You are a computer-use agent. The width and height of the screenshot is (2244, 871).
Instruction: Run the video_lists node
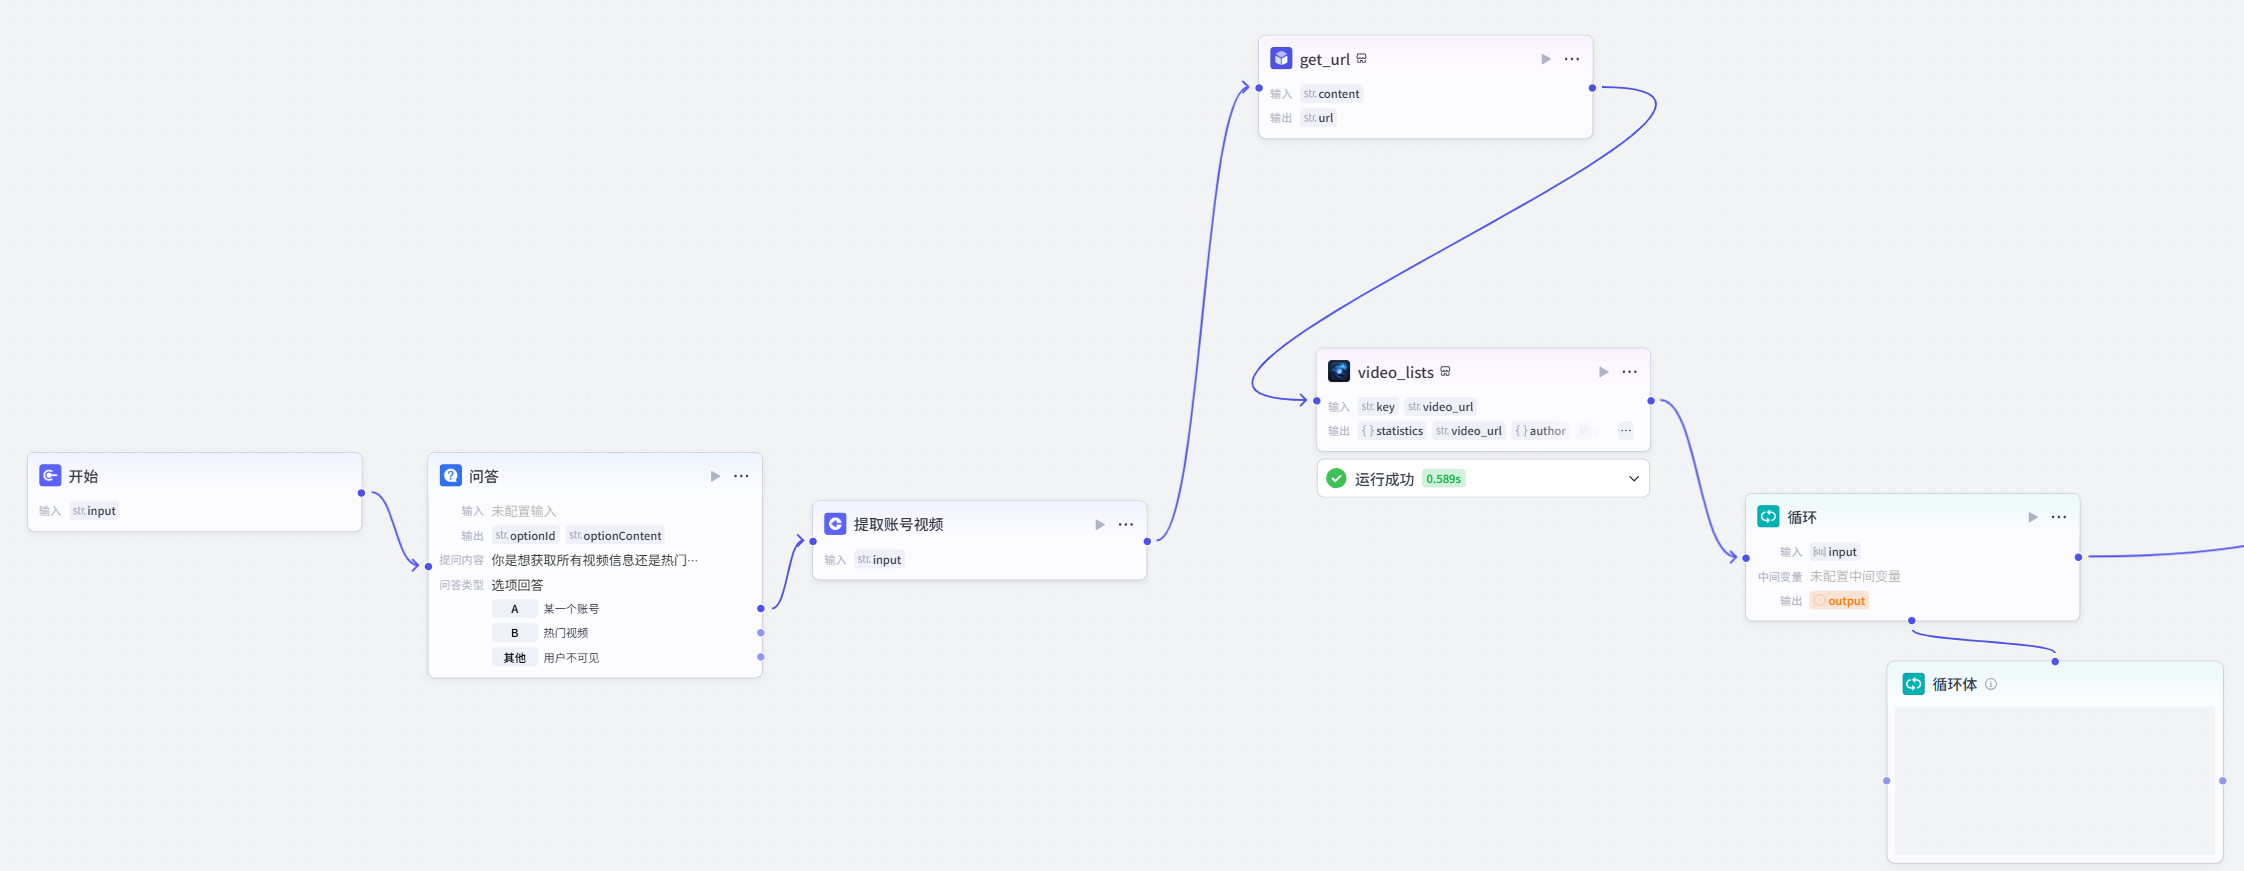point(1603,372)
